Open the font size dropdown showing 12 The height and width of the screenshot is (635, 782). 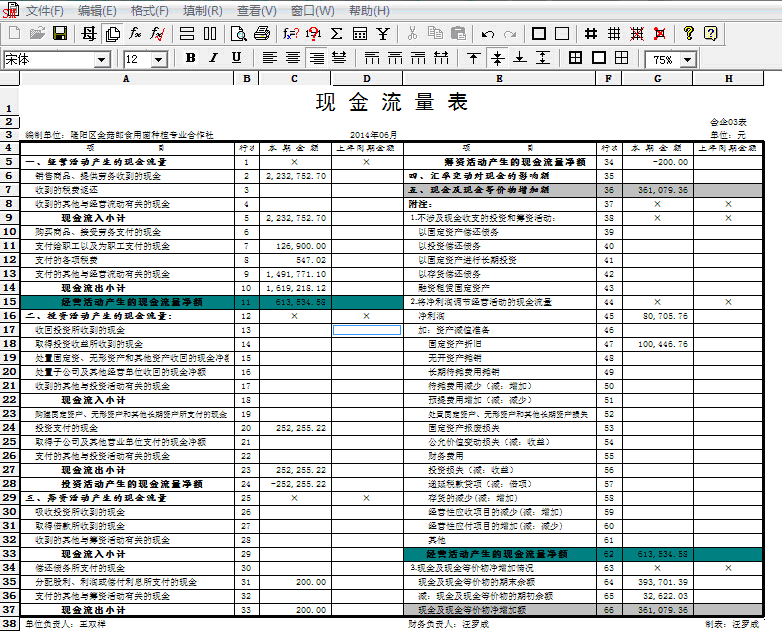(x=158, y=60)
